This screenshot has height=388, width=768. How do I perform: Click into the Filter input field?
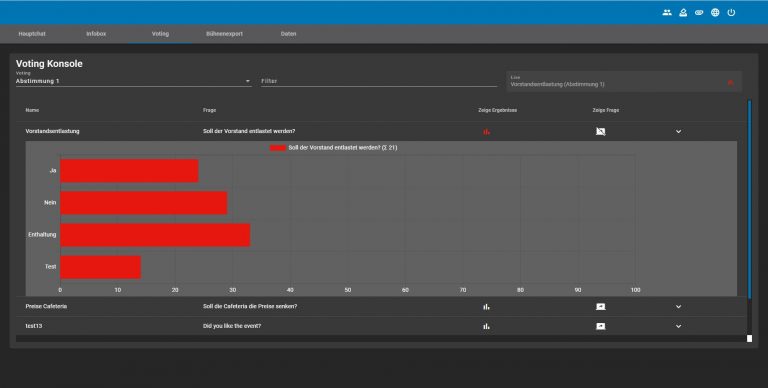pyautogui.click(x=379, y=81)
